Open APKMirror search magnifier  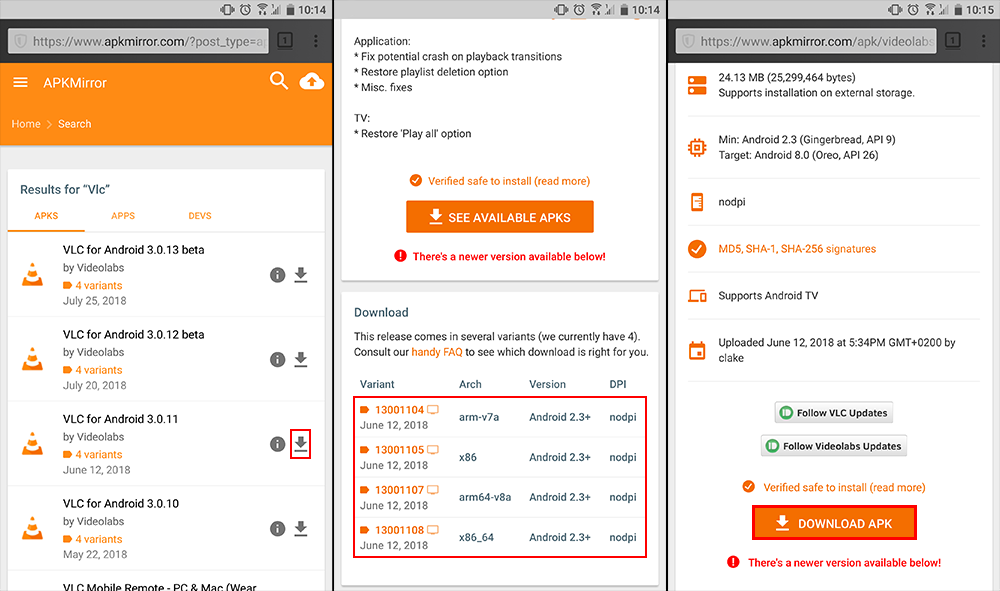pos(279,81)
